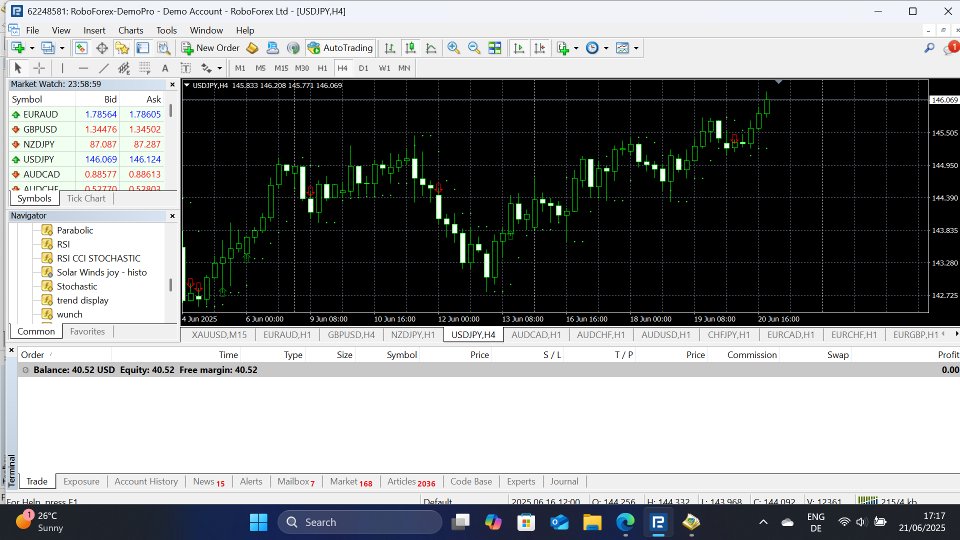Click the Templates toolbar icon
Viewport: 960px width, 540px height.
pos(622,48)
